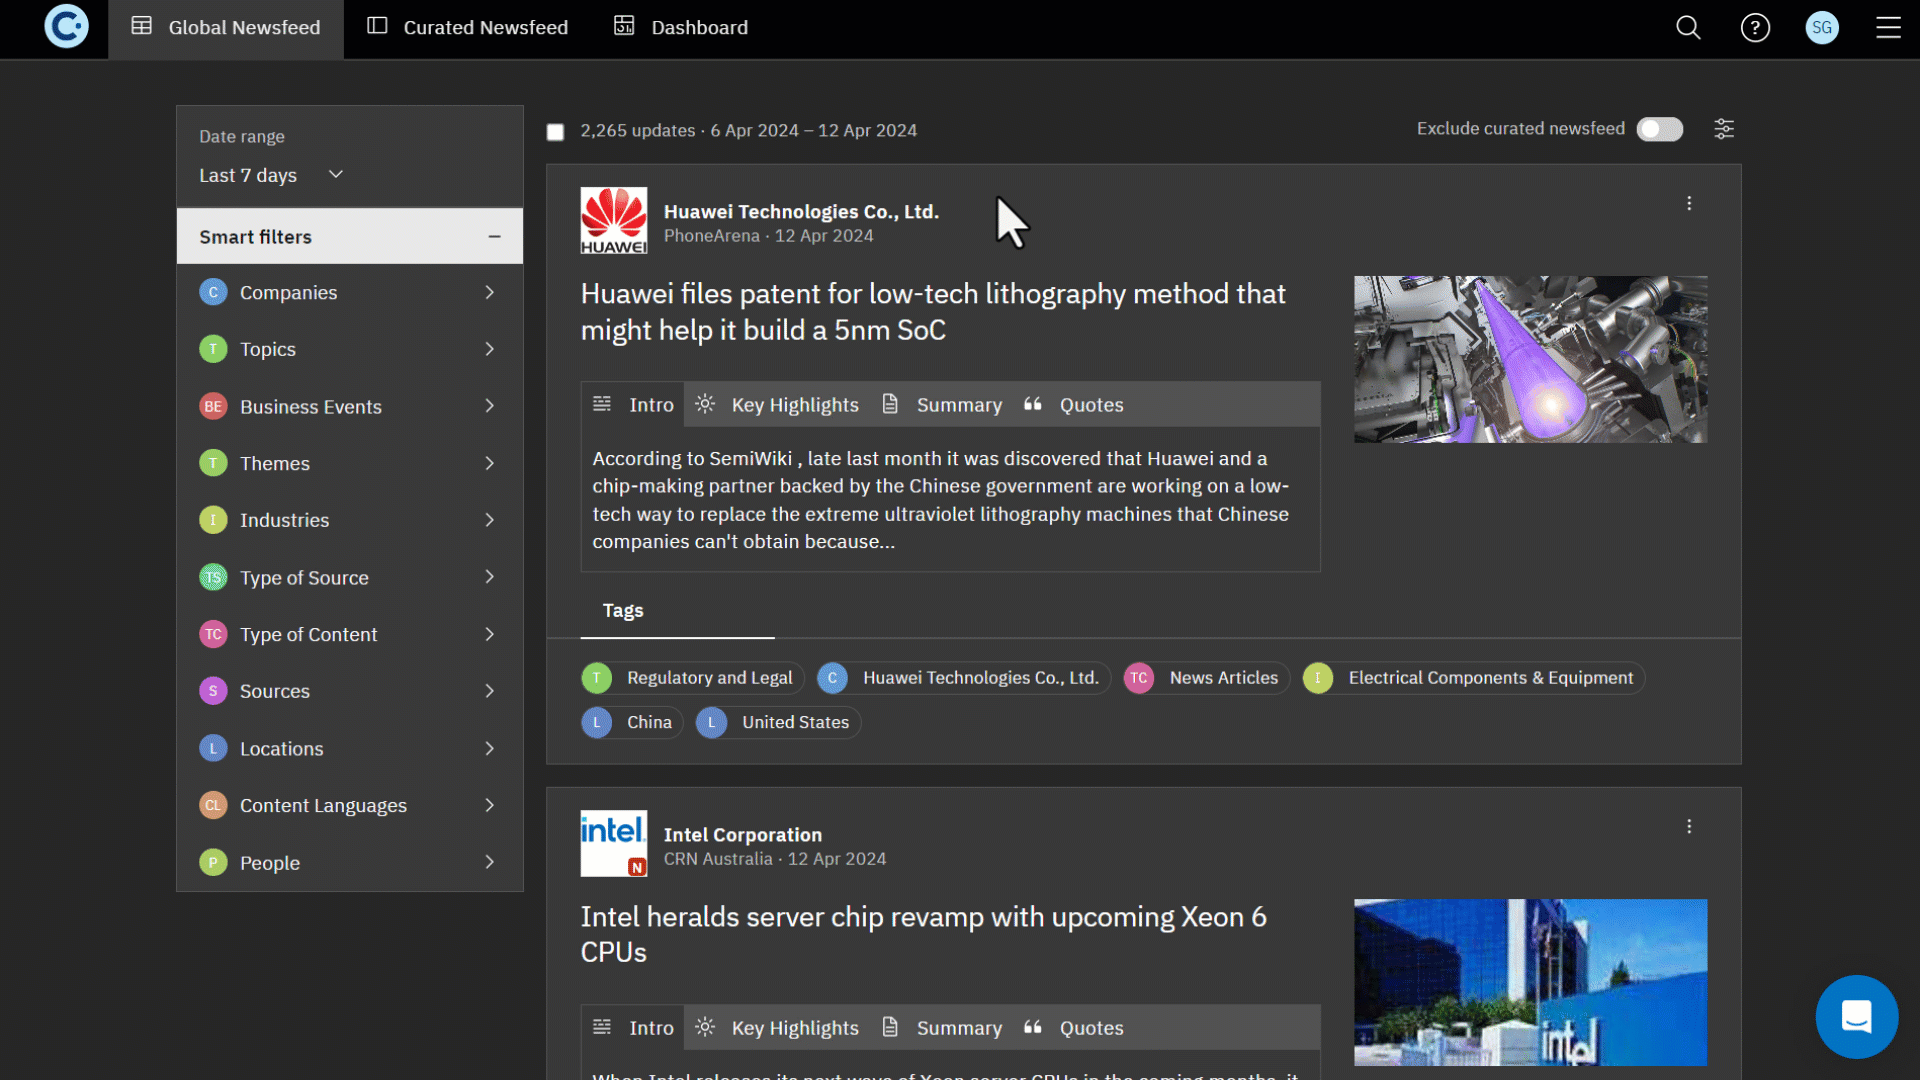Click the Electrical Components & Equipment tag
The width and height of the screenshot is (1920, 1080).
coord(1473,677)
